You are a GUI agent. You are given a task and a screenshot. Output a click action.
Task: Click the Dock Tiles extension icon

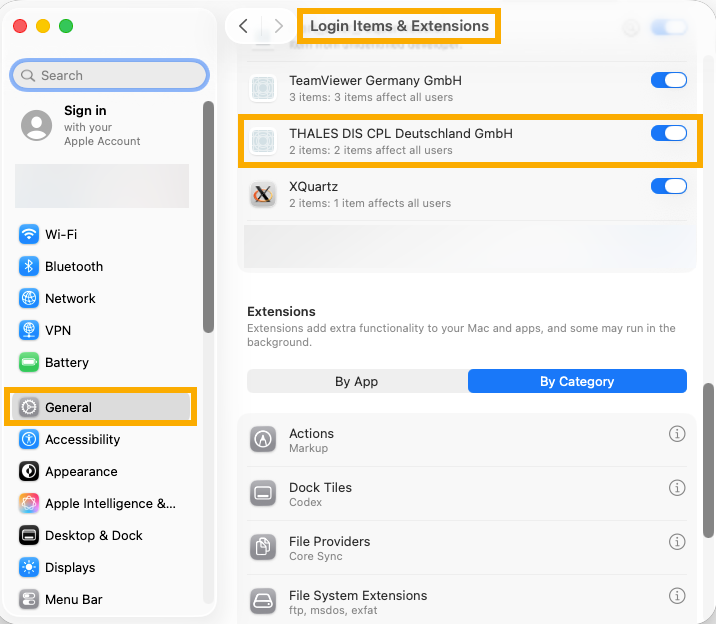tap(263, 493)
